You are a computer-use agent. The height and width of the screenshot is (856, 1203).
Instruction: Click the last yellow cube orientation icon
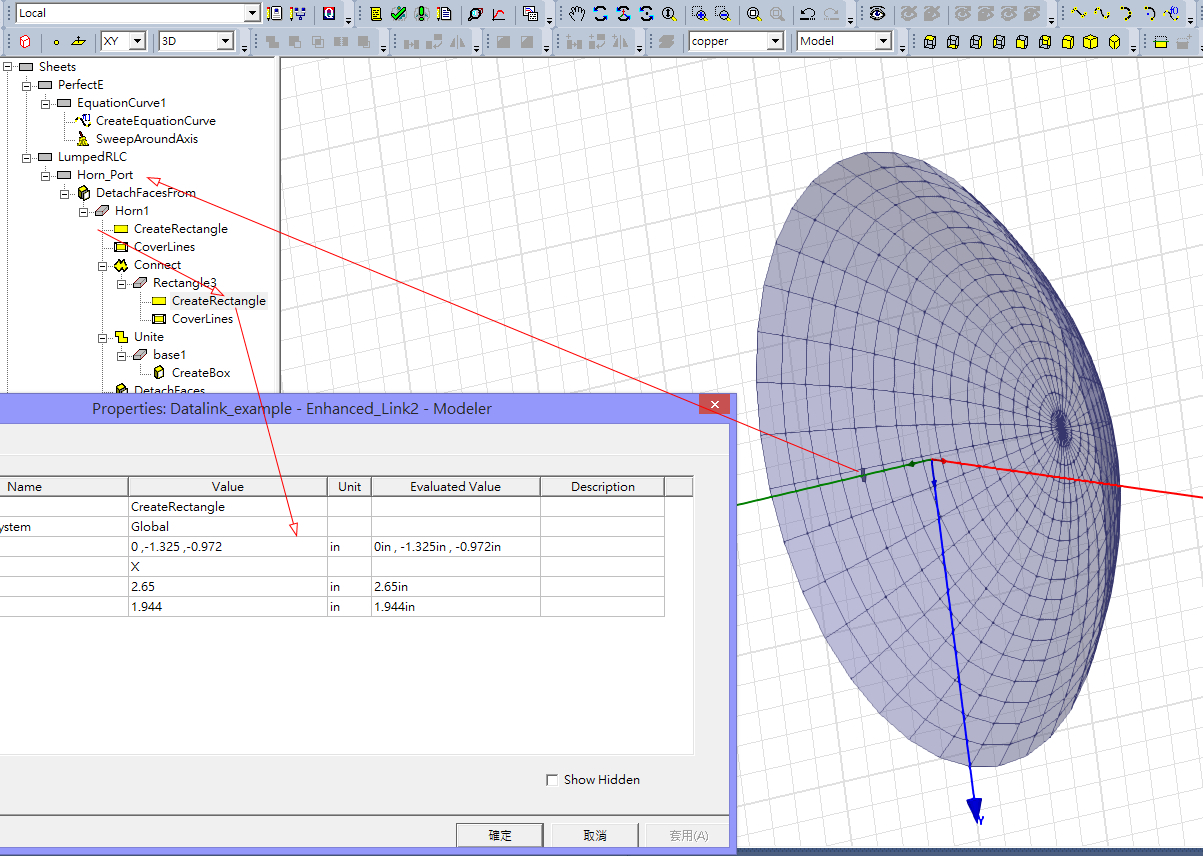coord(1114,42)
